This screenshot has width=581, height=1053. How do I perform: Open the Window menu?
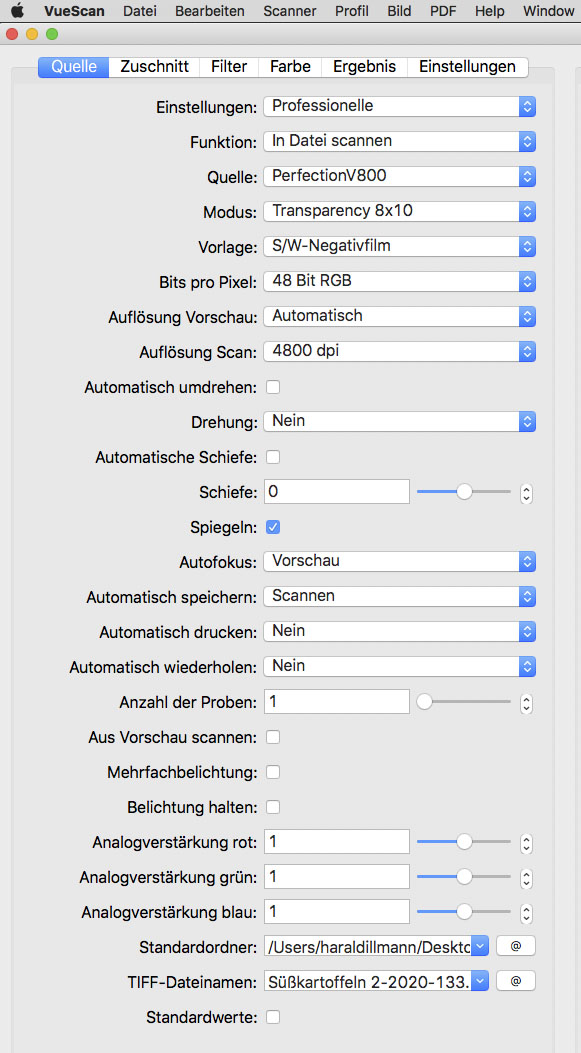point(548,11)
